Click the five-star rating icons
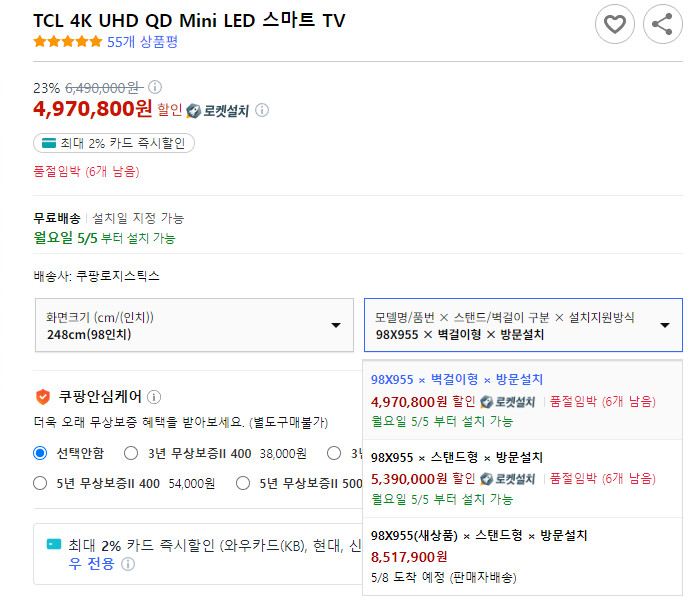Screen dimensions: 693x606 [x=68, y=42]
